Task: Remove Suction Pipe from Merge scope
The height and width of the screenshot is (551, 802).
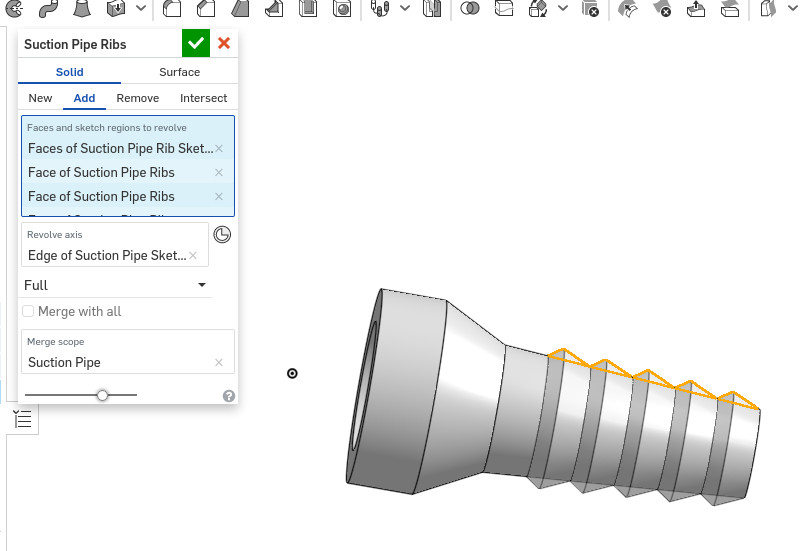Action: click(x=219, y=362)
